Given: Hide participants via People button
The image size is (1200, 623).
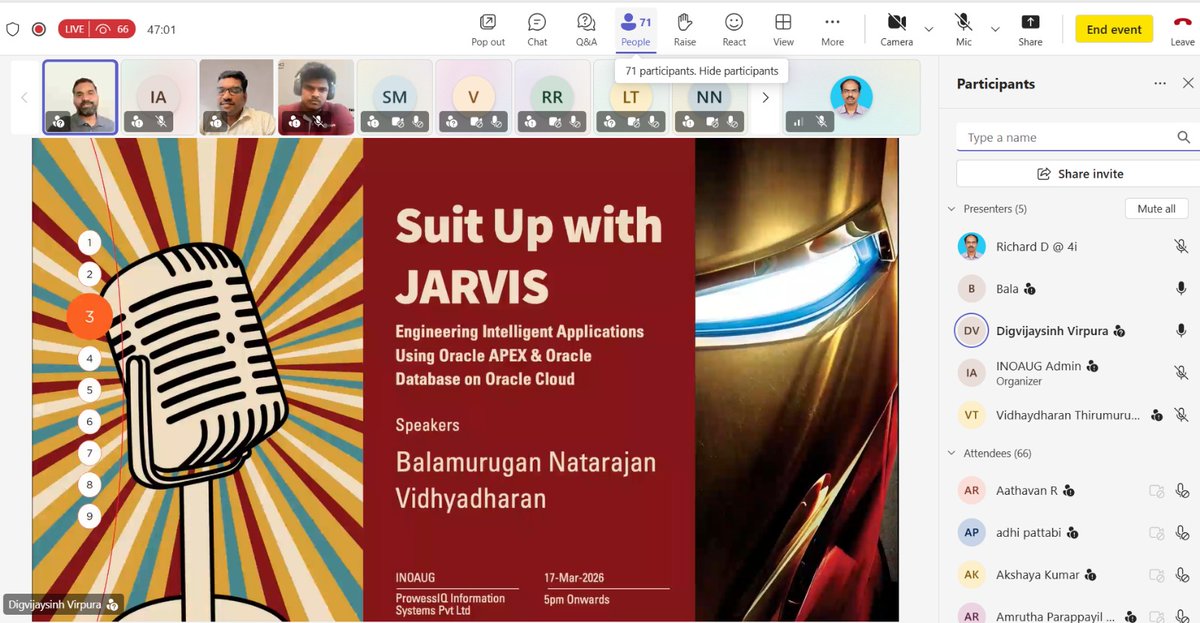Looking at the screenshot, I should tap(636, 29).
